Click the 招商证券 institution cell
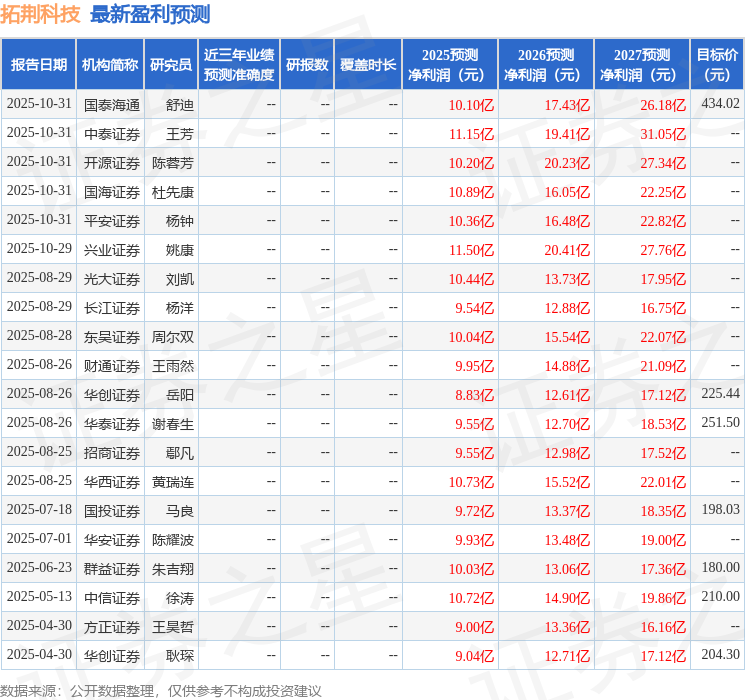The width and height of the screenshot is (745, 700). point(112,453)
